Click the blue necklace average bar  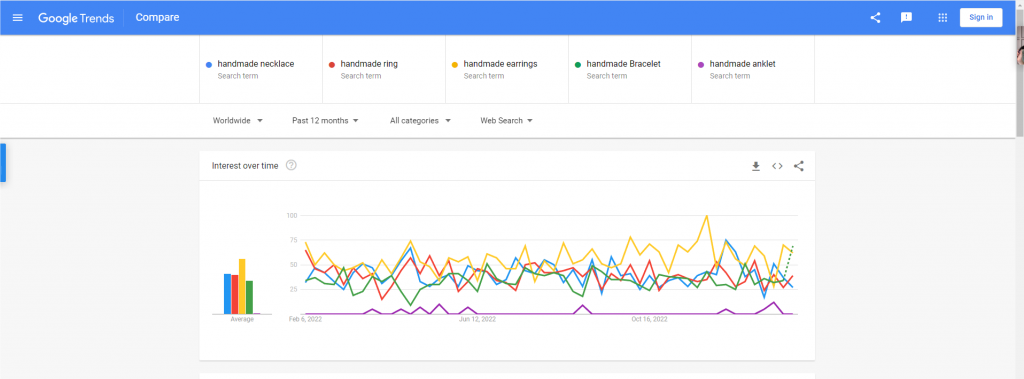pos(227,294)
